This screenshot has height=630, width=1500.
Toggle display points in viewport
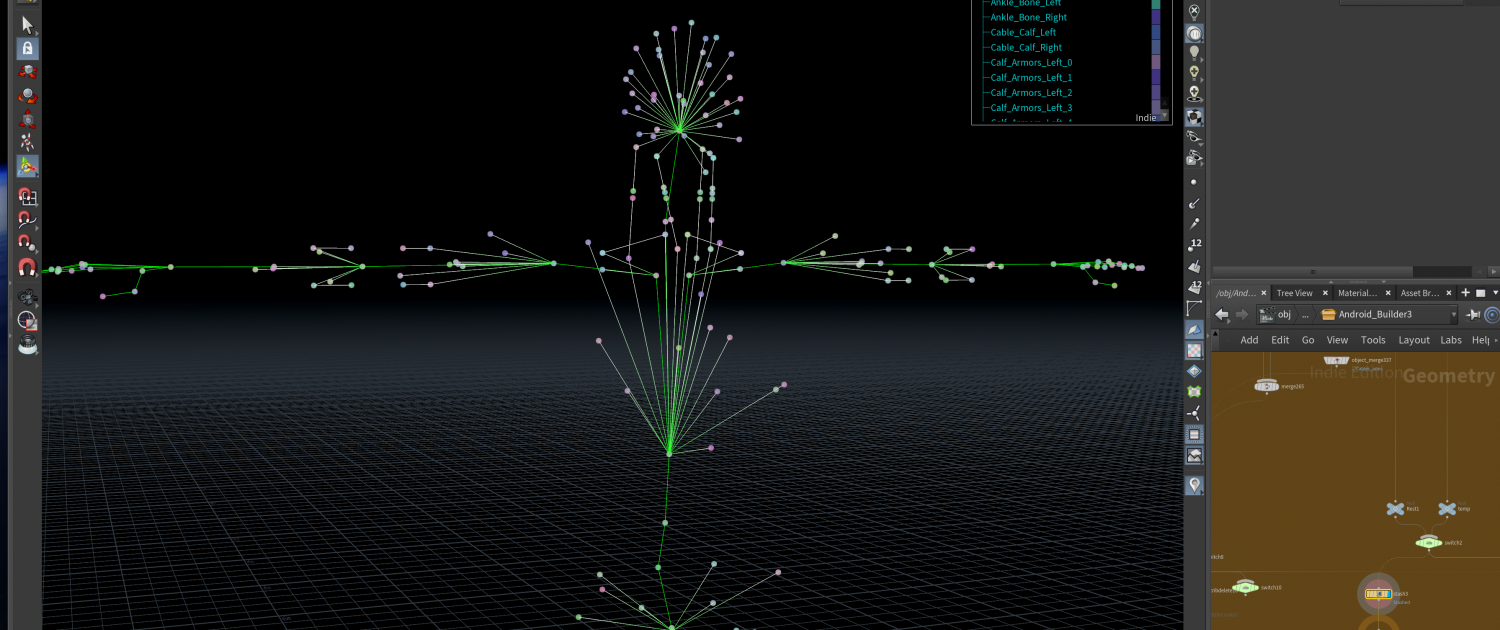tap(1194, 182)
